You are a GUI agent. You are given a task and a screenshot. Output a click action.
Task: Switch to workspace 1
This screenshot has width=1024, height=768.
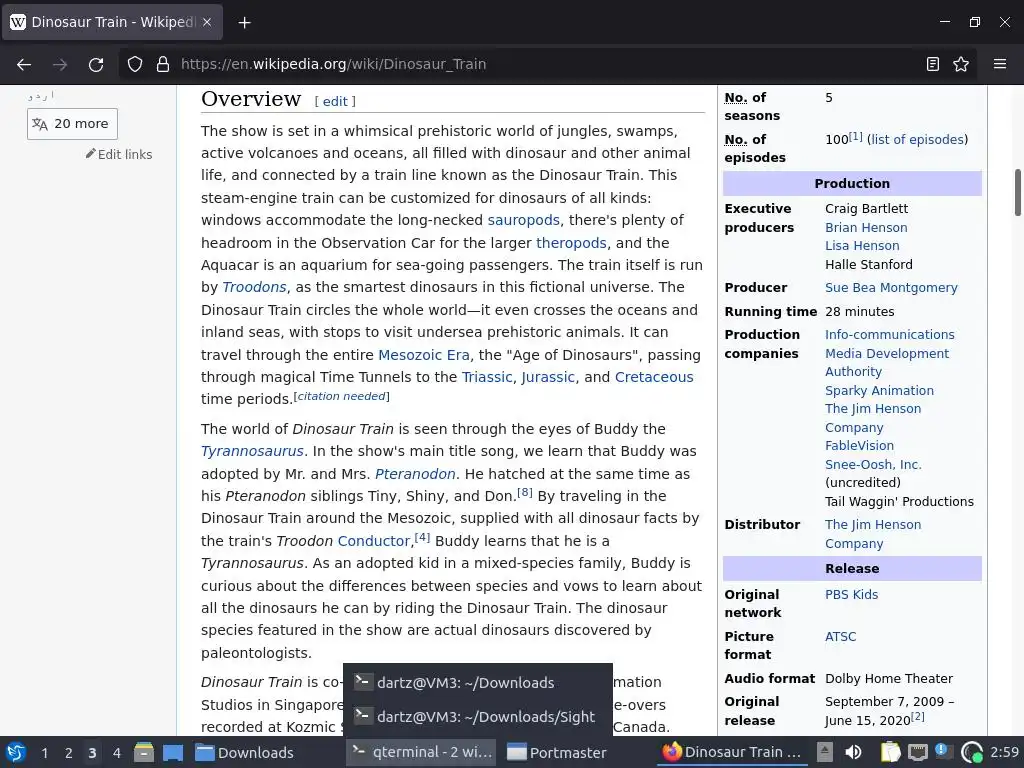click(44, 753)
